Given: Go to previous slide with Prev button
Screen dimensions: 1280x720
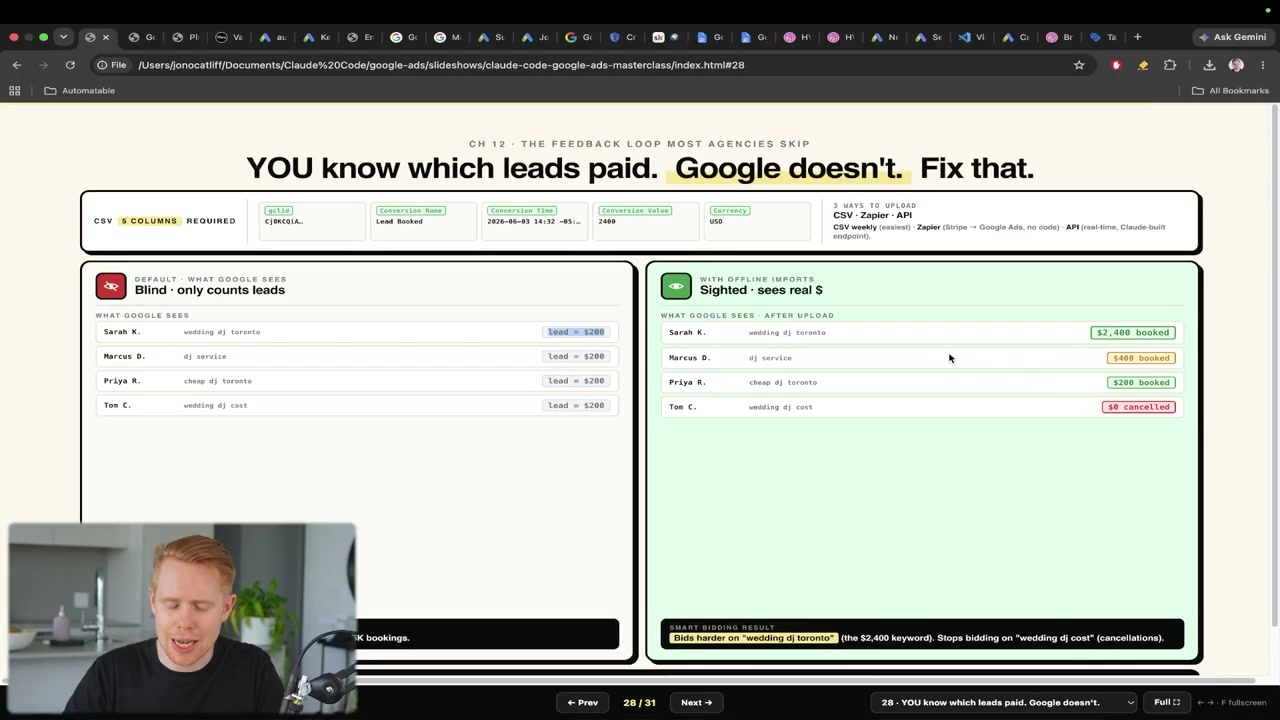Looking at the screenshot, I should [x=582, y=702].
